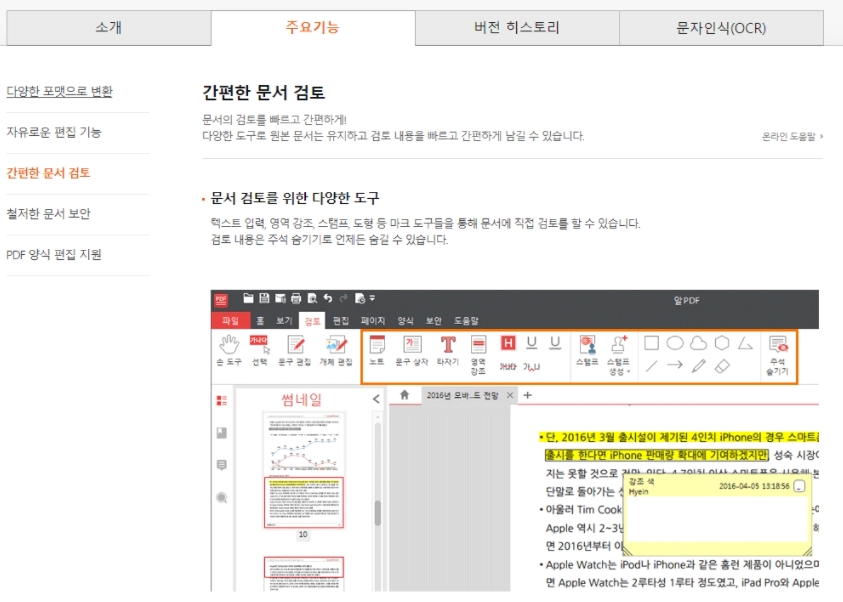Choose the 문구 편집 tool
Screen dimensions: 843x602
(295, 350)
